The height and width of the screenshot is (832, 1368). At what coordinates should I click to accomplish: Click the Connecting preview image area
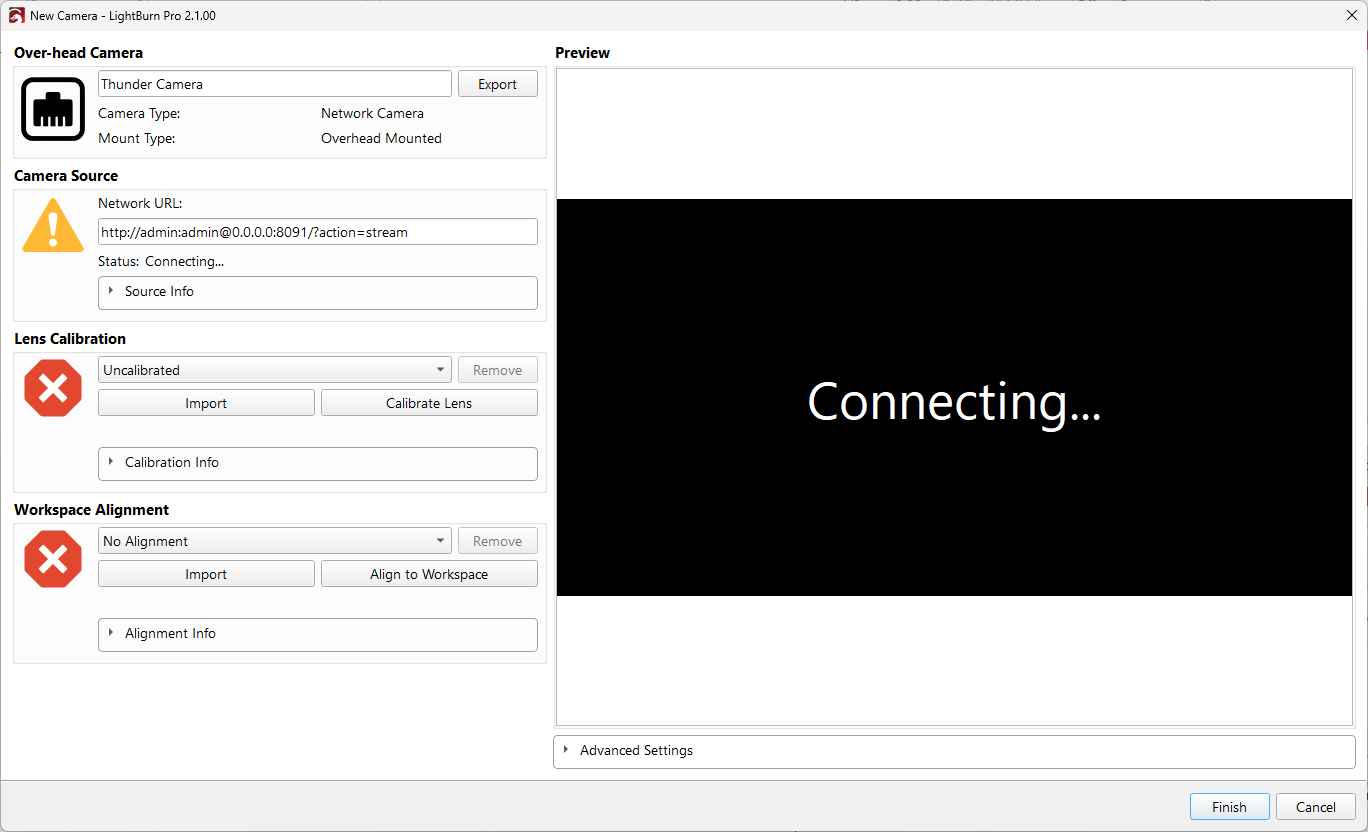click(x=954, y=398)
